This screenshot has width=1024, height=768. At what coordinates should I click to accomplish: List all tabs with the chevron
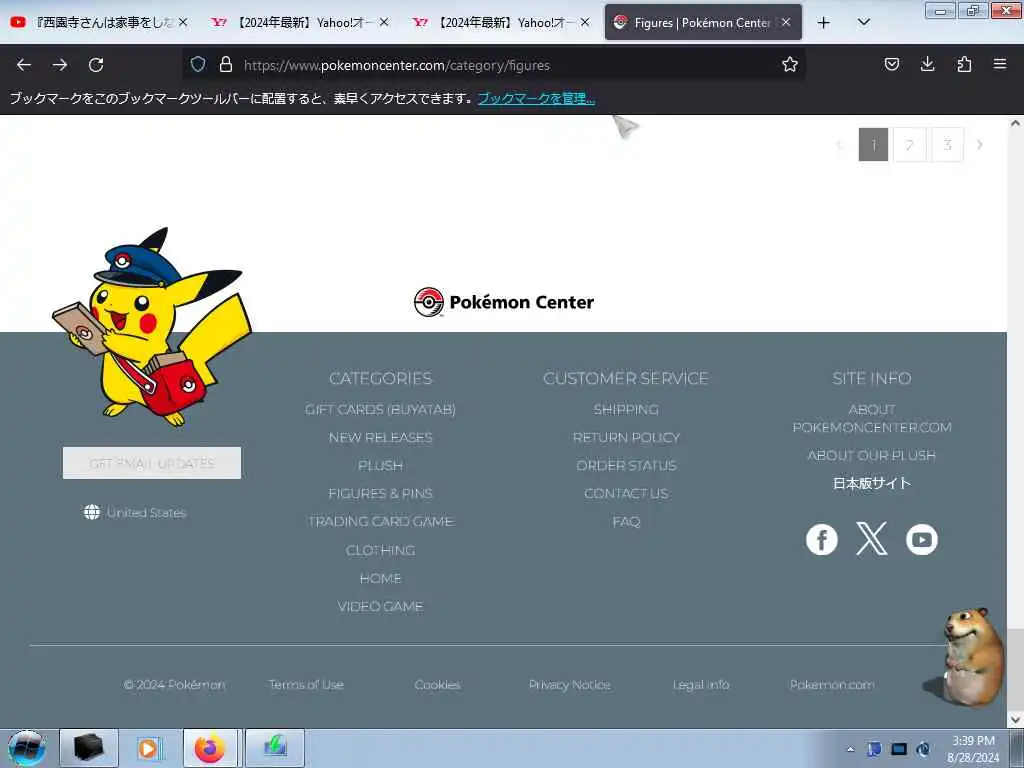[863, 23]
